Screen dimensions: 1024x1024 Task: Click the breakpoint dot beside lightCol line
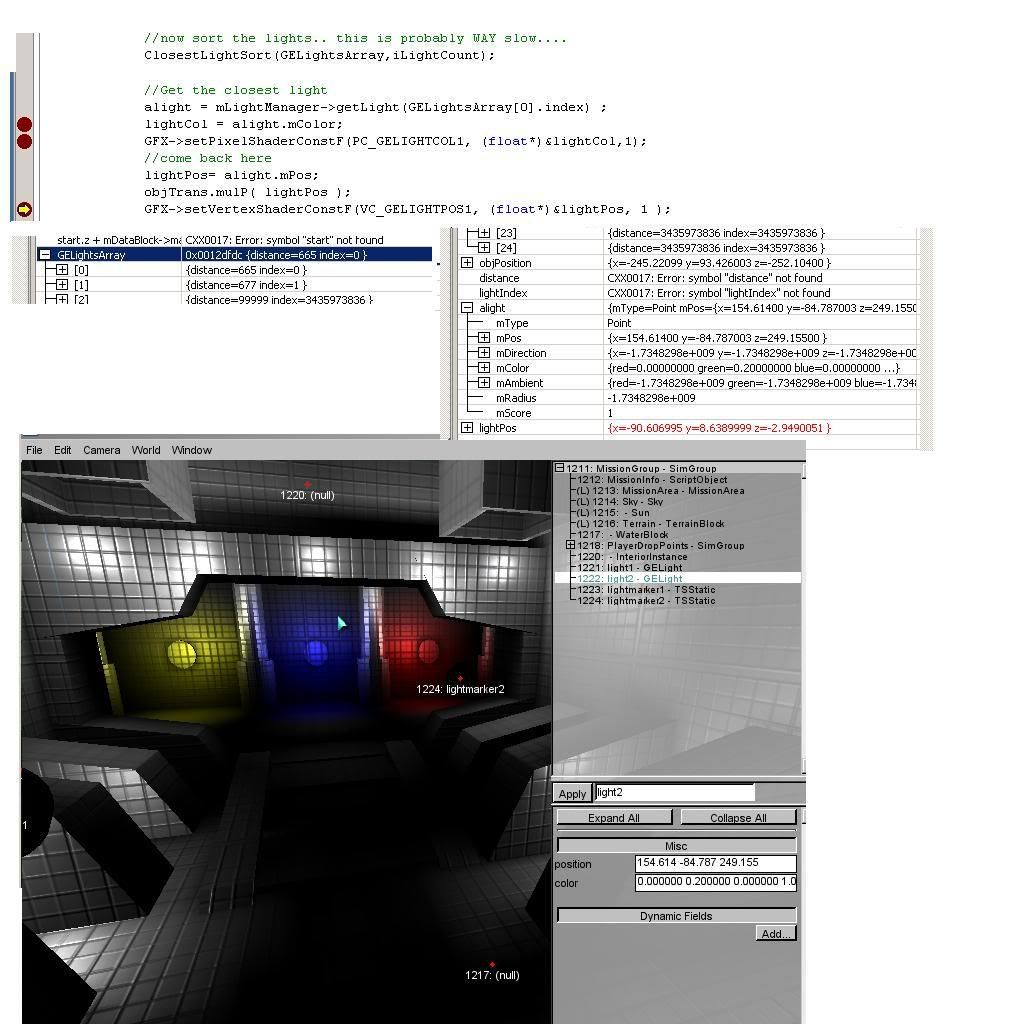(24, 124)
